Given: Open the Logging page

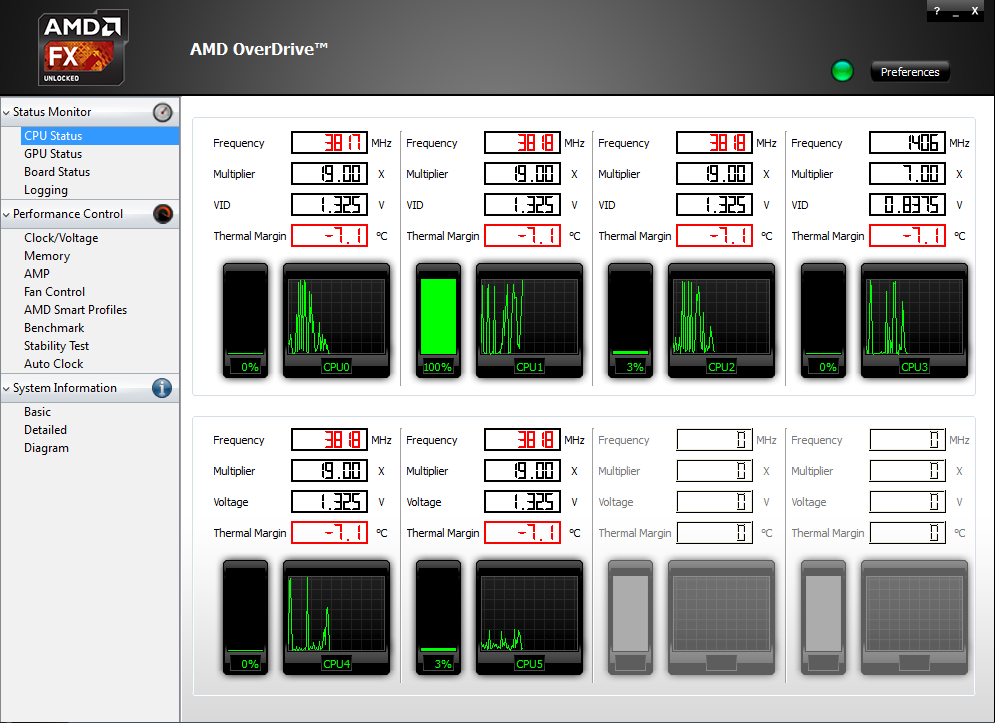Looking at the screenshot, I should click(x=46, y=190).
